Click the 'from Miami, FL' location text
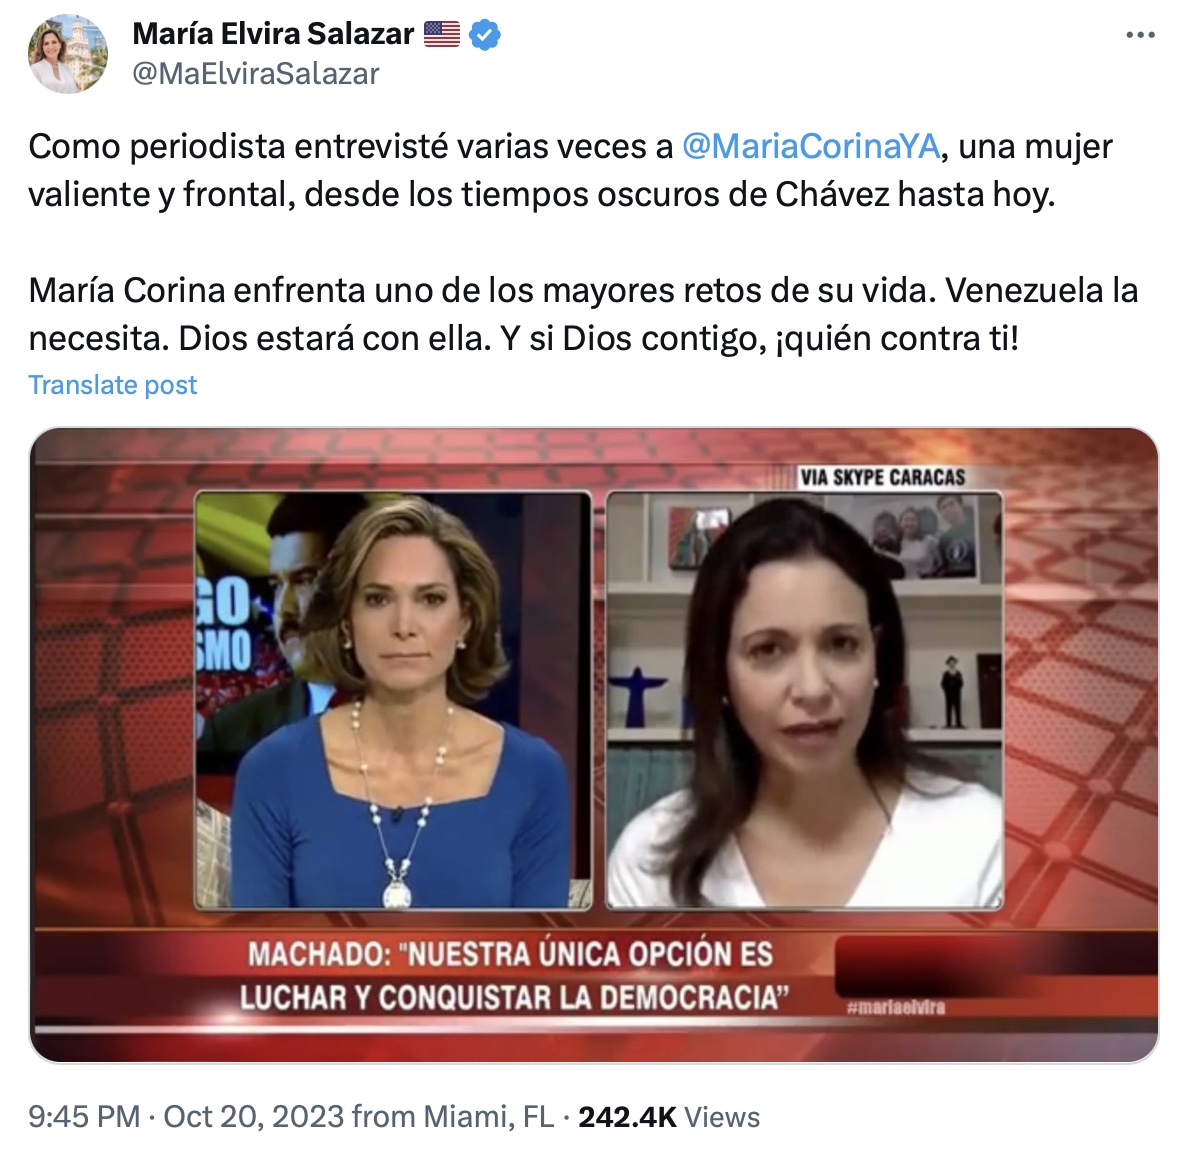 (x=453, y=1117)
